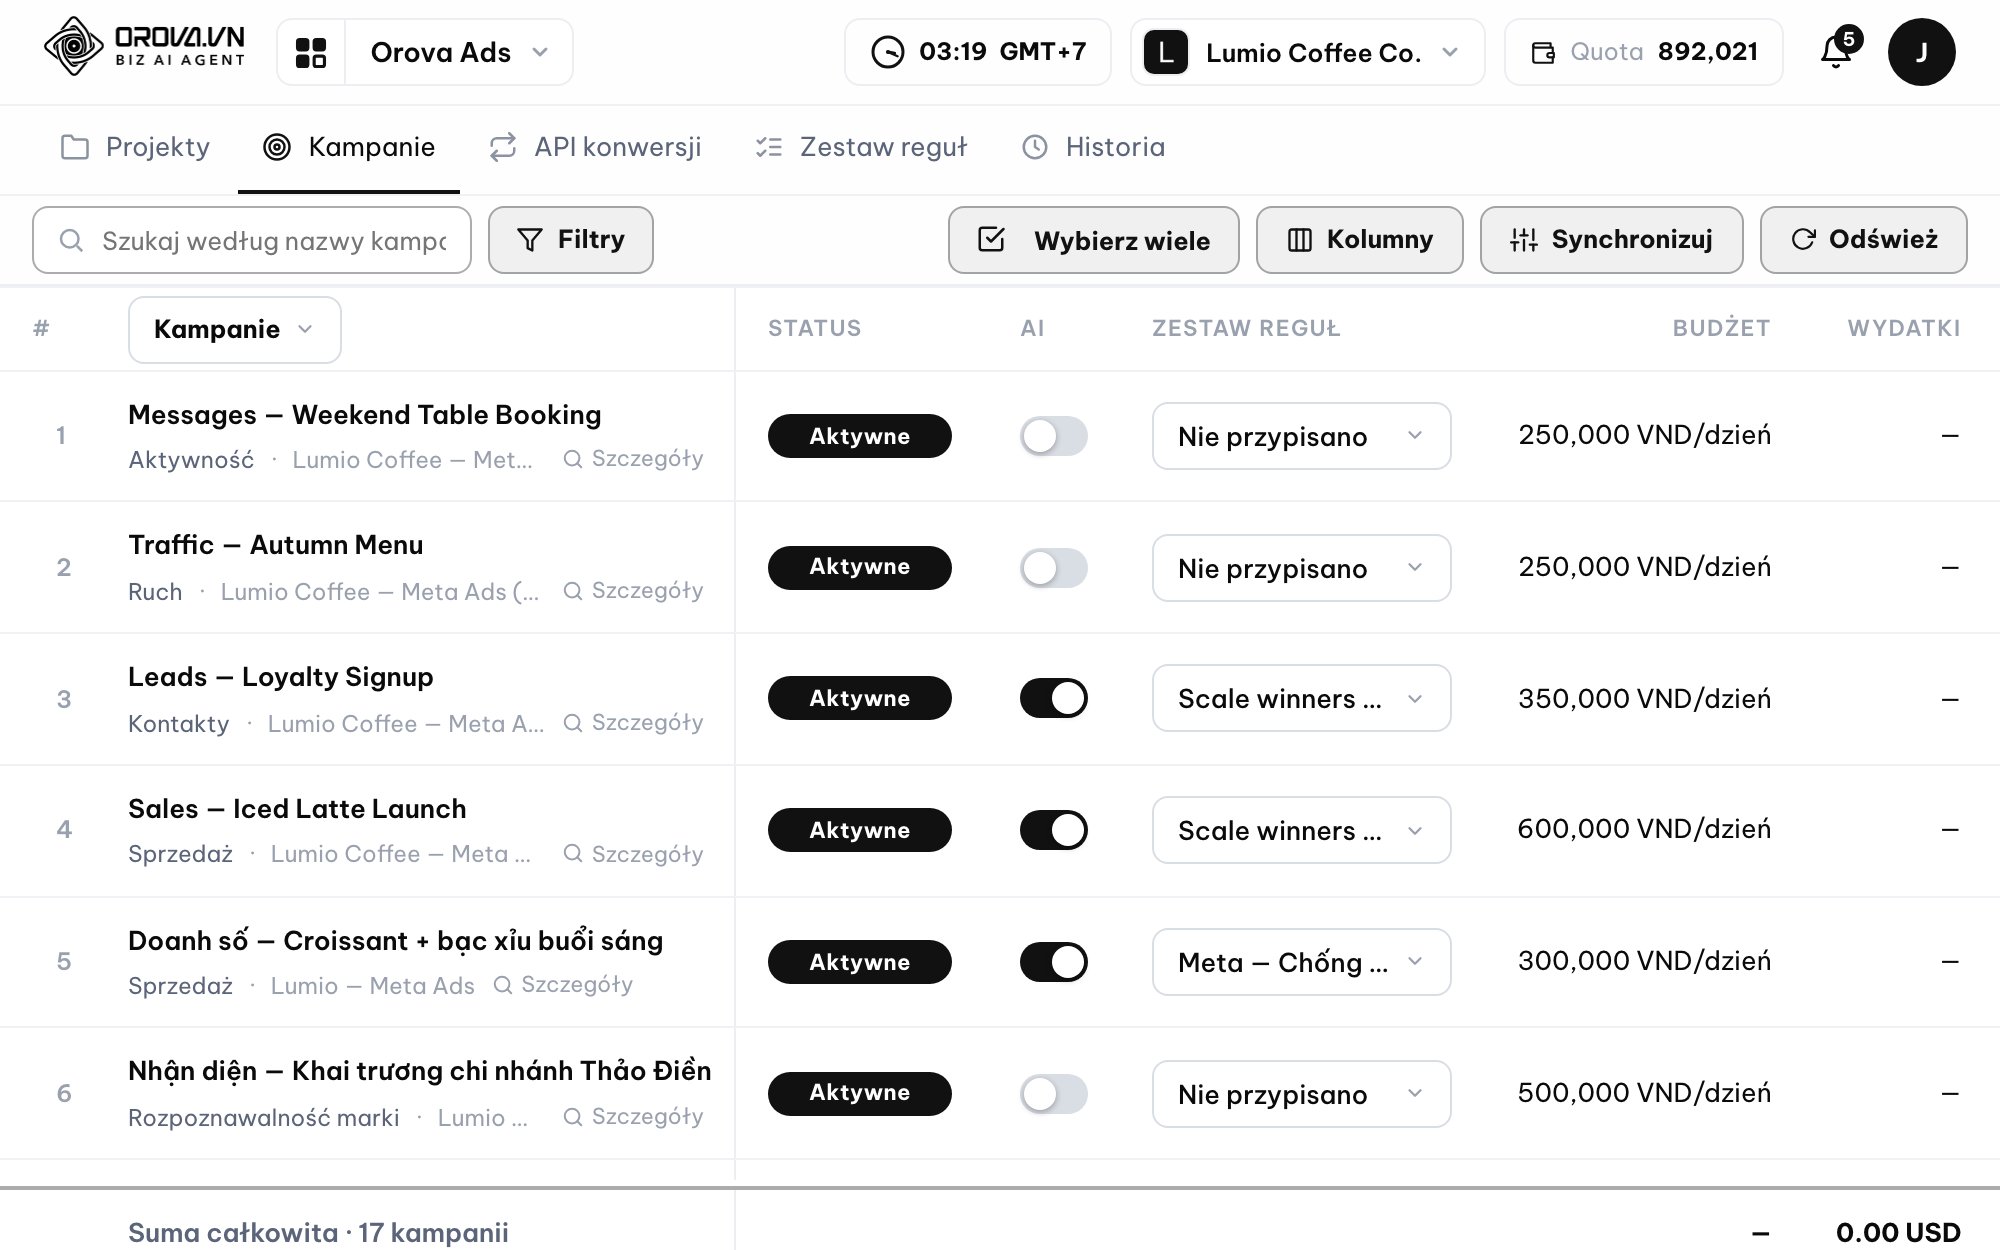Open the Historia tab

pyautogui.click(x=1093, y=148)
